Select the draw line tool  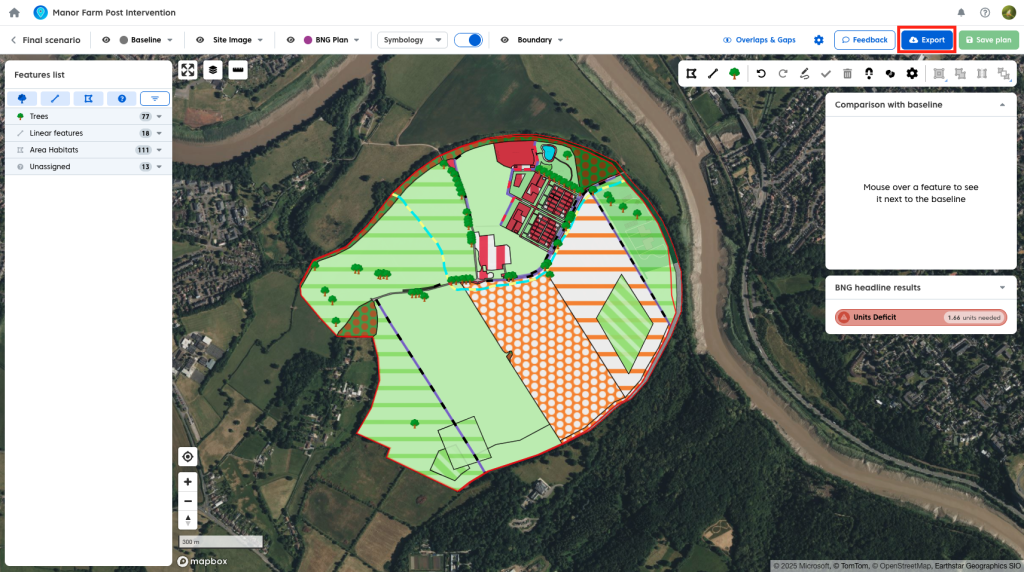pos(713,73)
